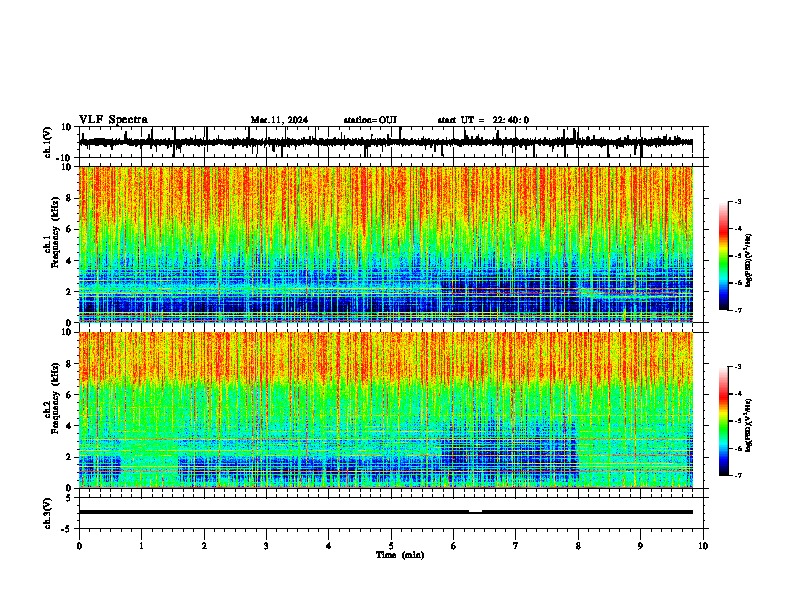This screenshot has height=612, width=792.
Task: Click time axis tick label "8"
Action: point(578,546)
